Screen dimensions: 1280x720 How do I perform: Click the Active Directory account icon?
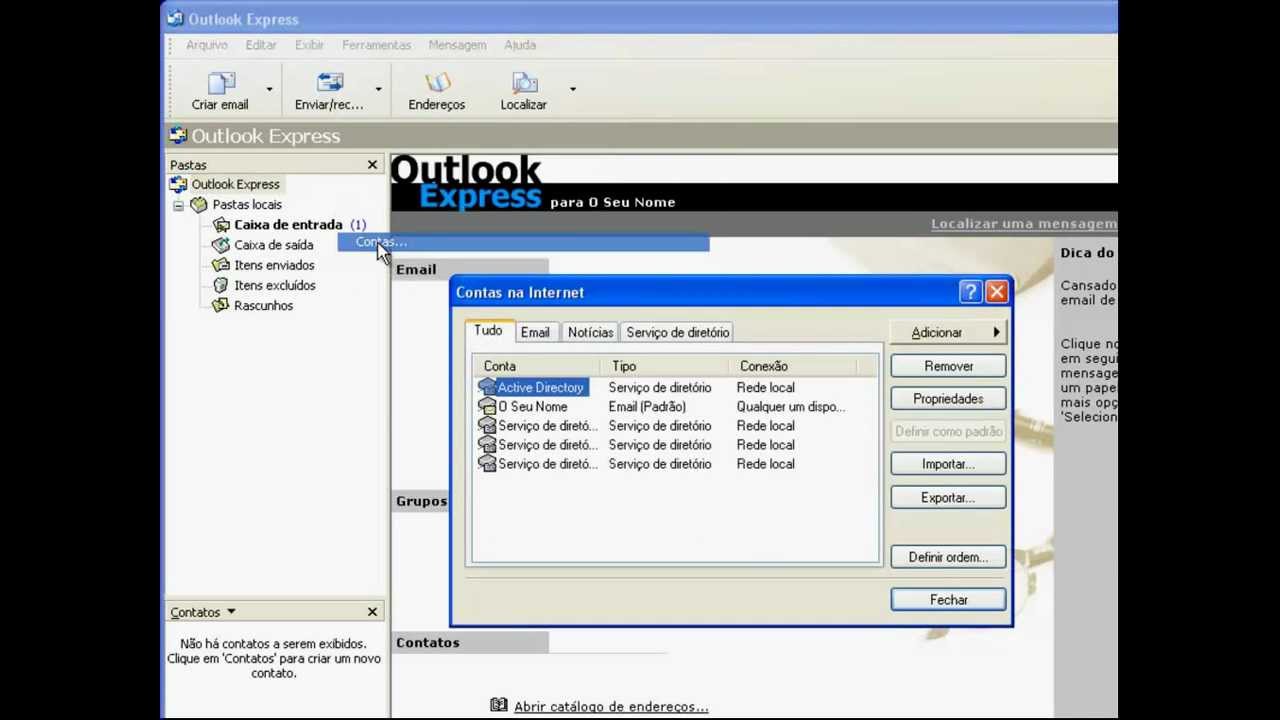coord(487,387)
